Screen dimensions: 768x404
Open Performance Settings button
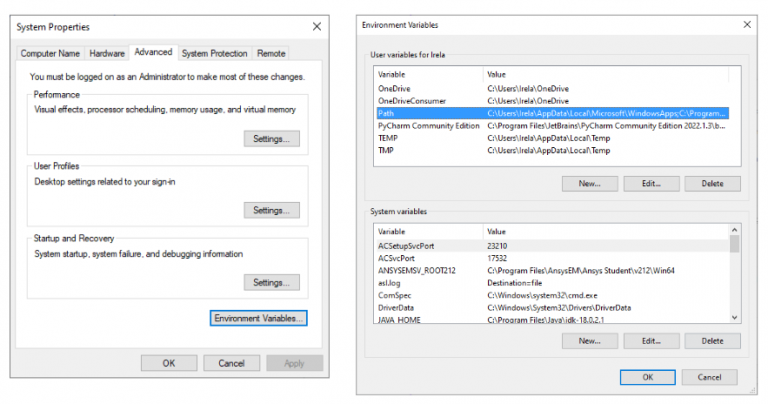pos(271,139)
